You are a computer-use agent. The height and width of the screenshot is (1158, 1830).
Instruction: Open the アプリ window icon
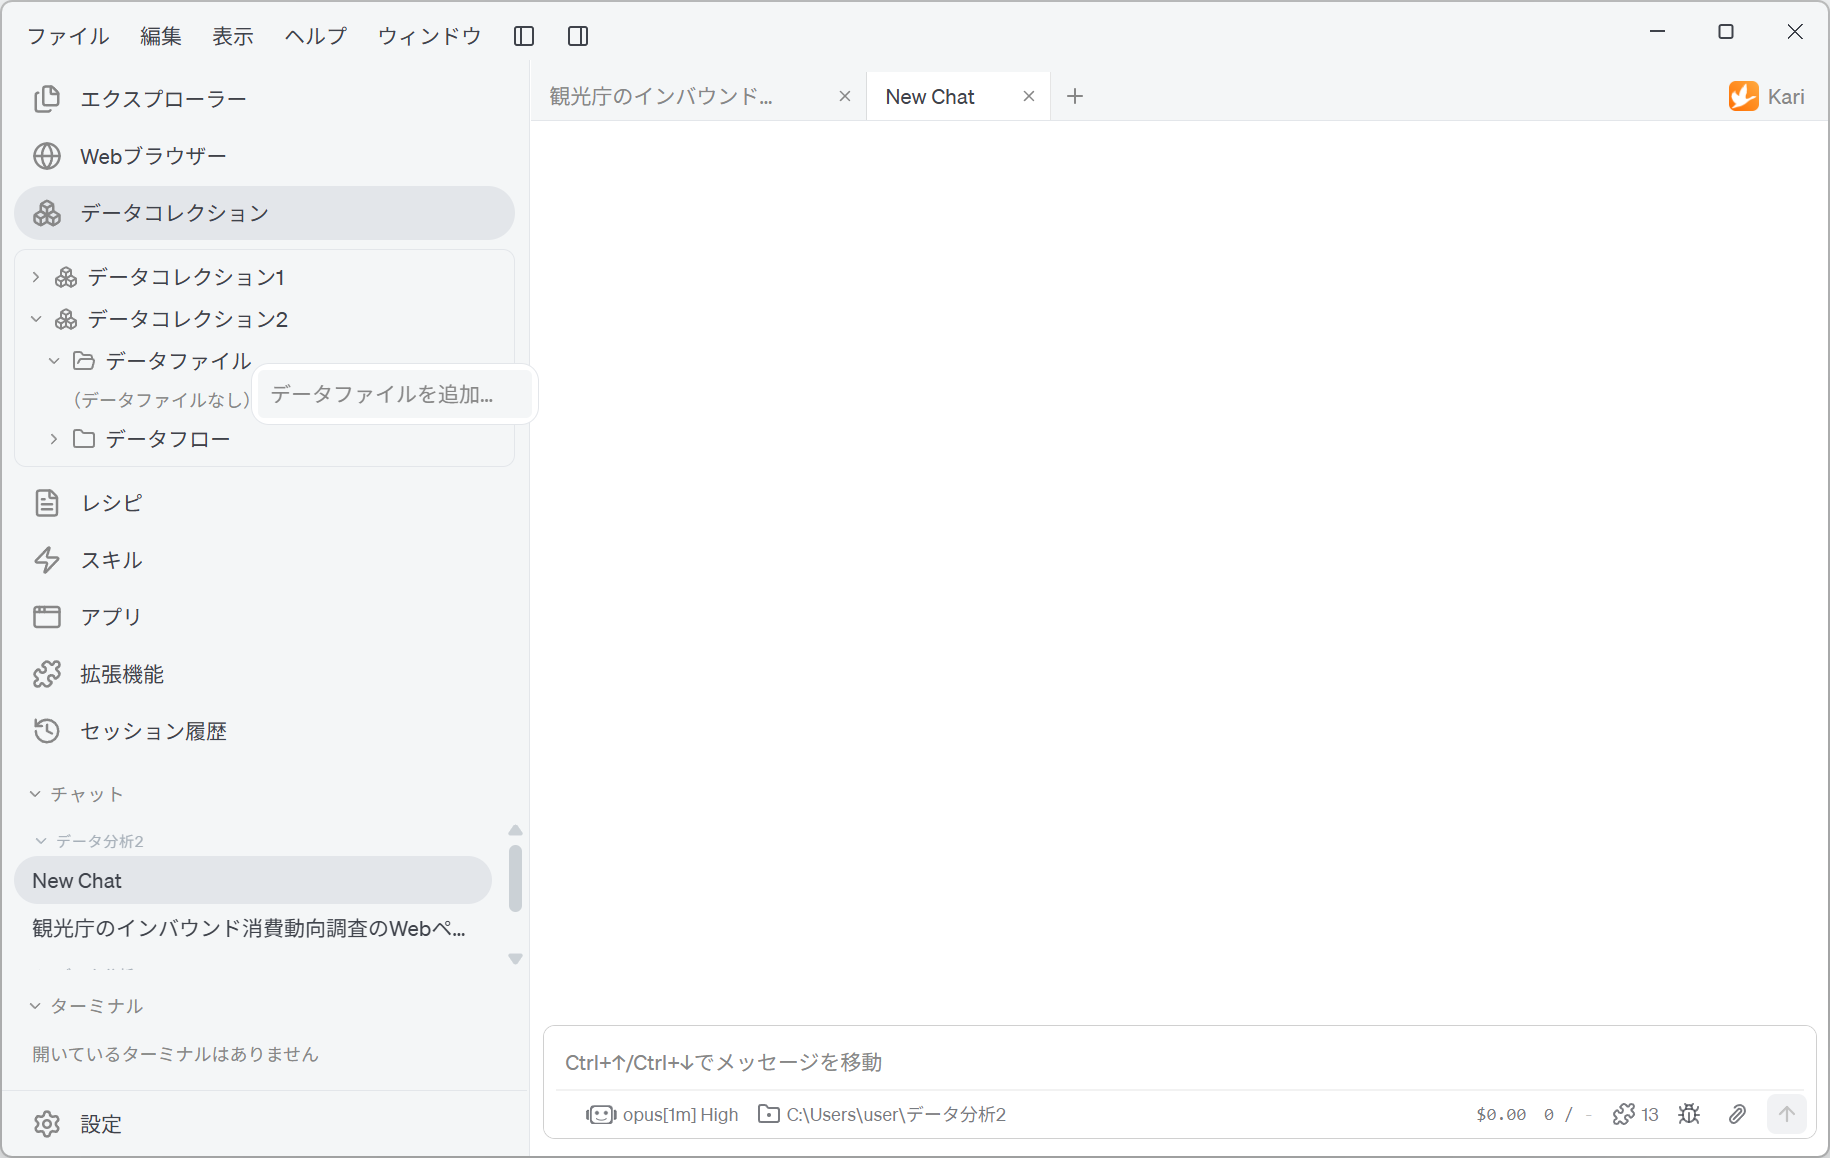coord(47,617)
